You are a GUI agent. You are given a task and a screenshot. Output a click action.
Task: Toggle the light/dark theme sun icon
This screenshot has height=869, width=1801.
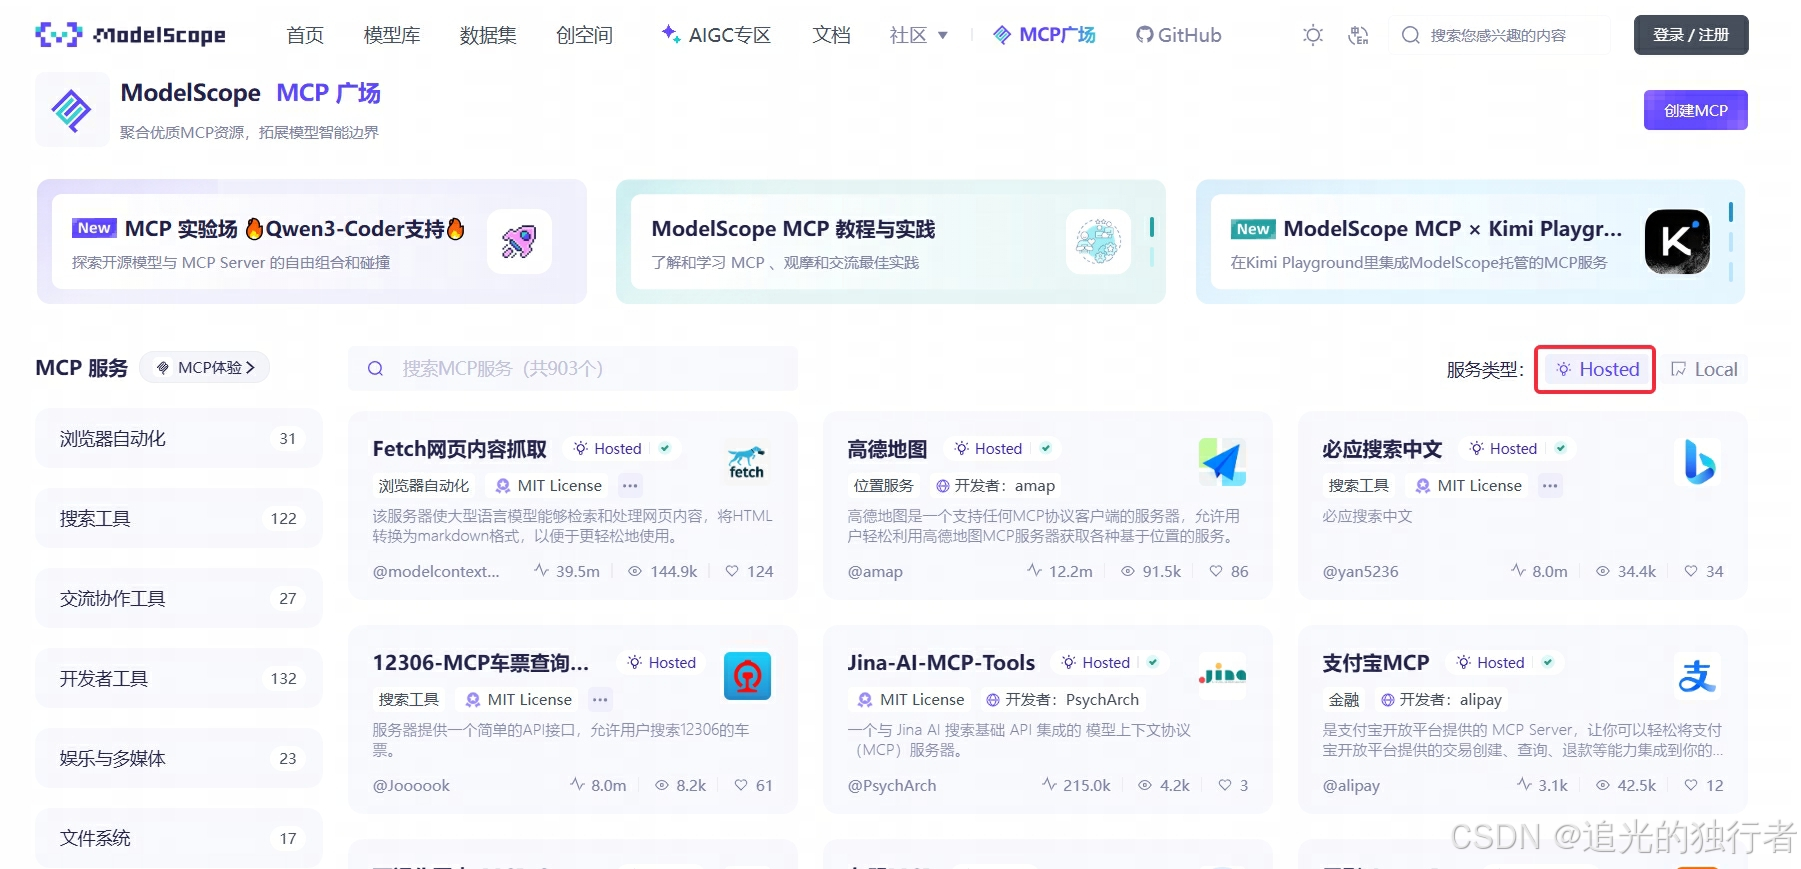(x=1313, y=35)
